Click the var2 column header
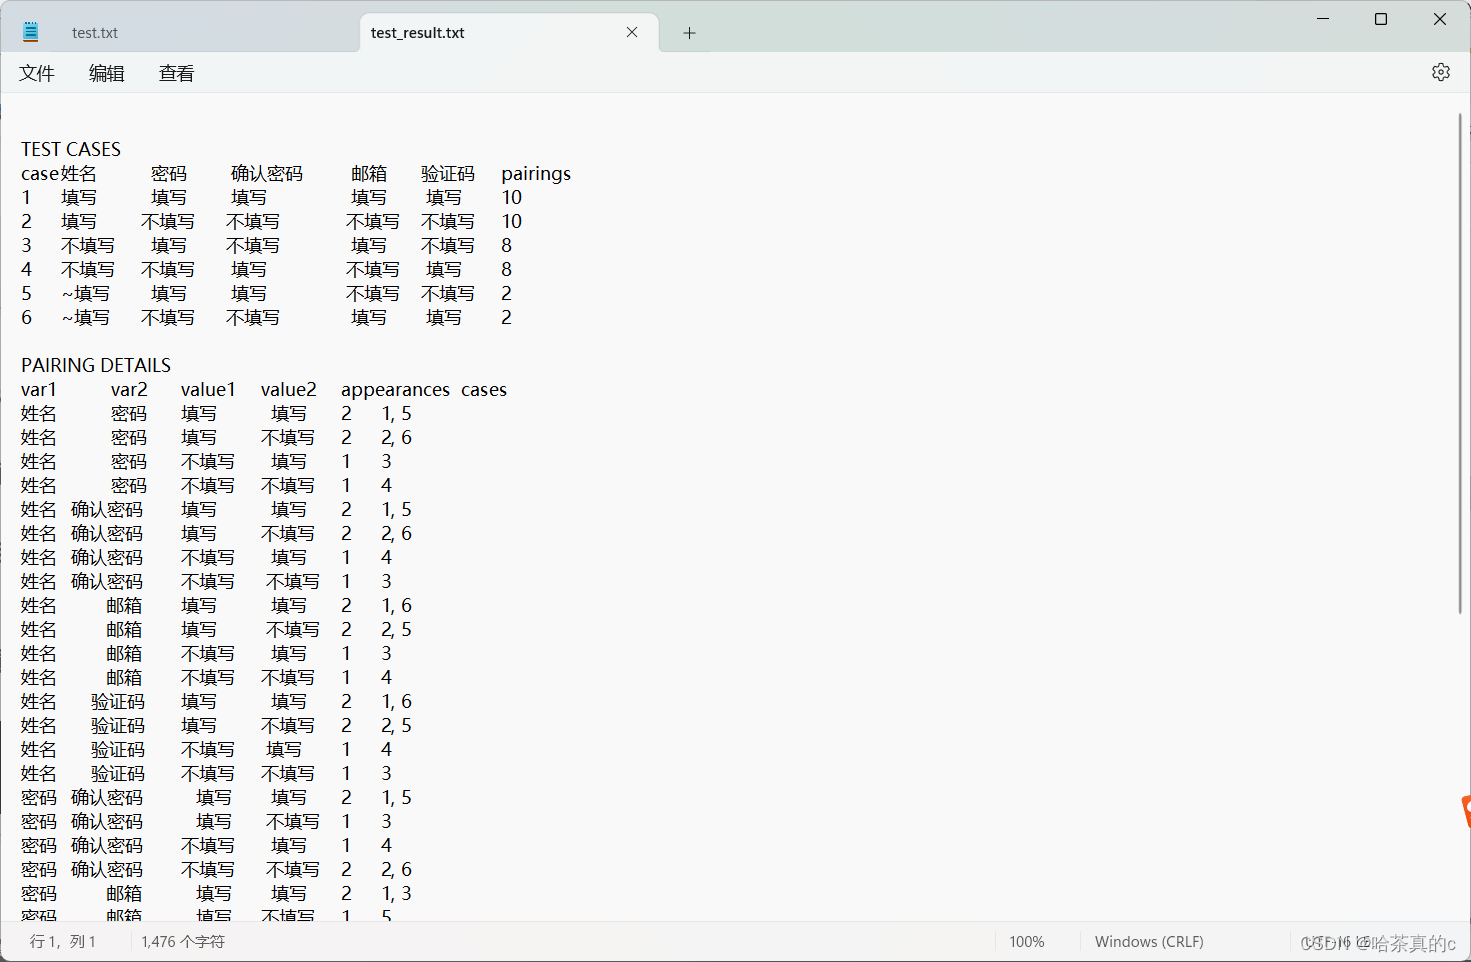This screenshot has width=1471, height=962. point(129,389)
